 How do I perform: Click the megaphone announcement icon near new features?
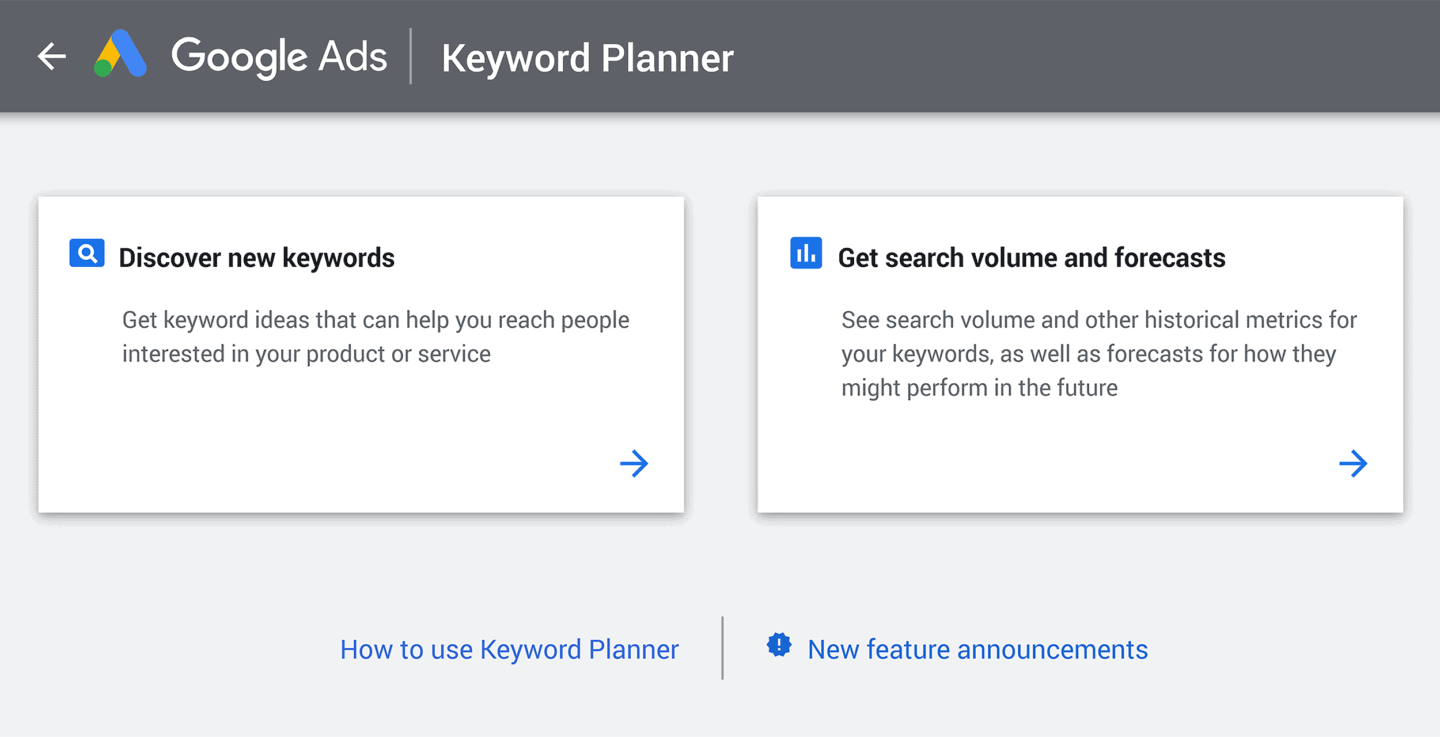coord(778,645)
